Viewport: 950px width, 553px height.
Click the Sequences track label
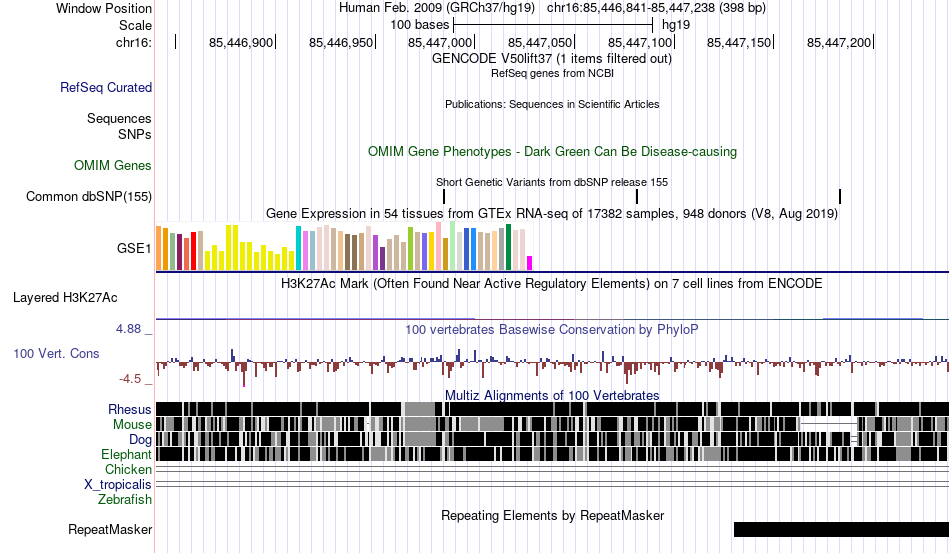pos(119,119)
